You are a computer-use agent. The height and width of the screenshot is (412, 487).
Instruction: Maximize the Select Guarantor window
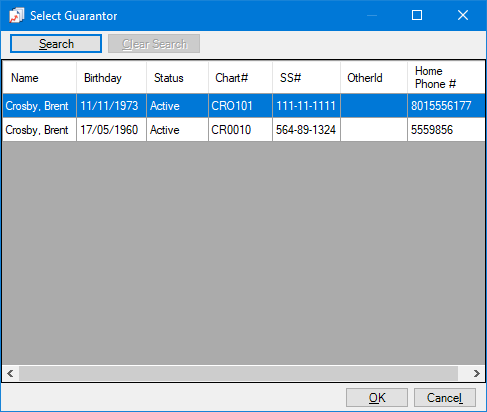417,15
